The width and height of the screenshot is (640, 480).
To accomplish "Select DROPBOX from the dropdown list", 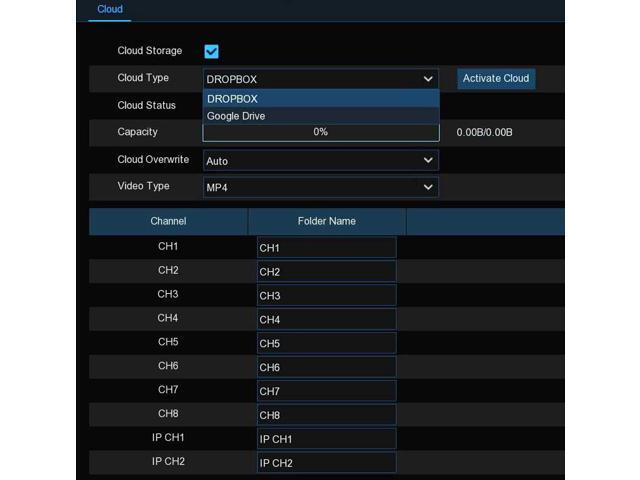I will pyautogui.click(x=320, y=99).
